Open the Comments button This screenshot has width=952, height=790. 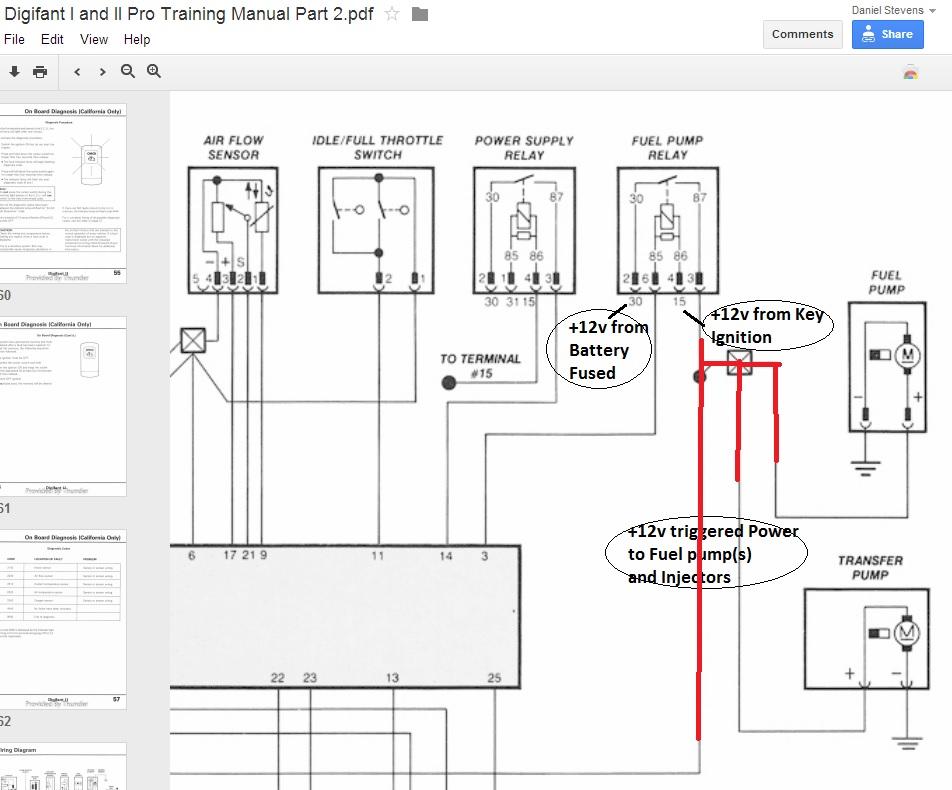[x=802, y=34]
